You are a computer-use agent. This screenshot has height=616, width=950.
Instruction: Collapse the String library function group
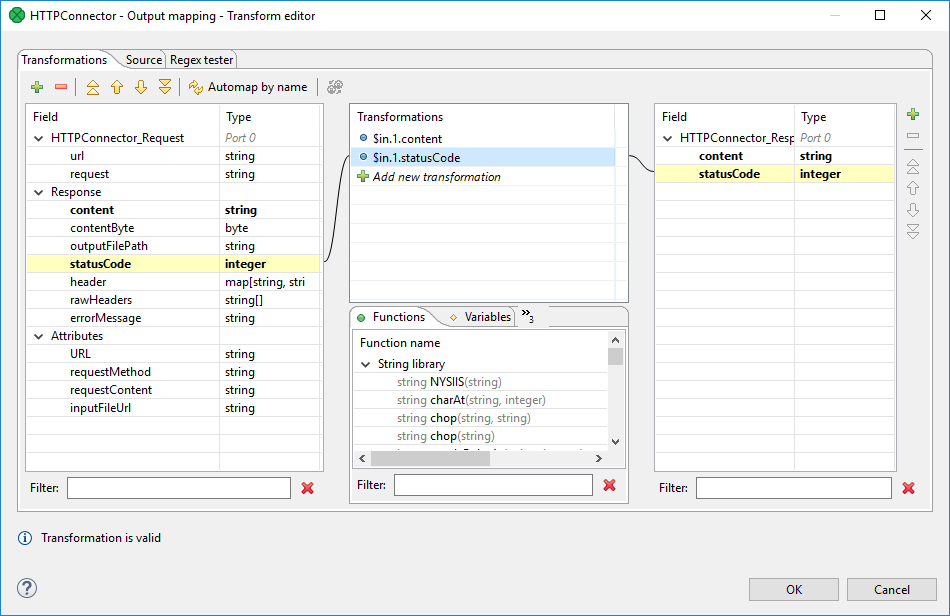pos(365,364)
